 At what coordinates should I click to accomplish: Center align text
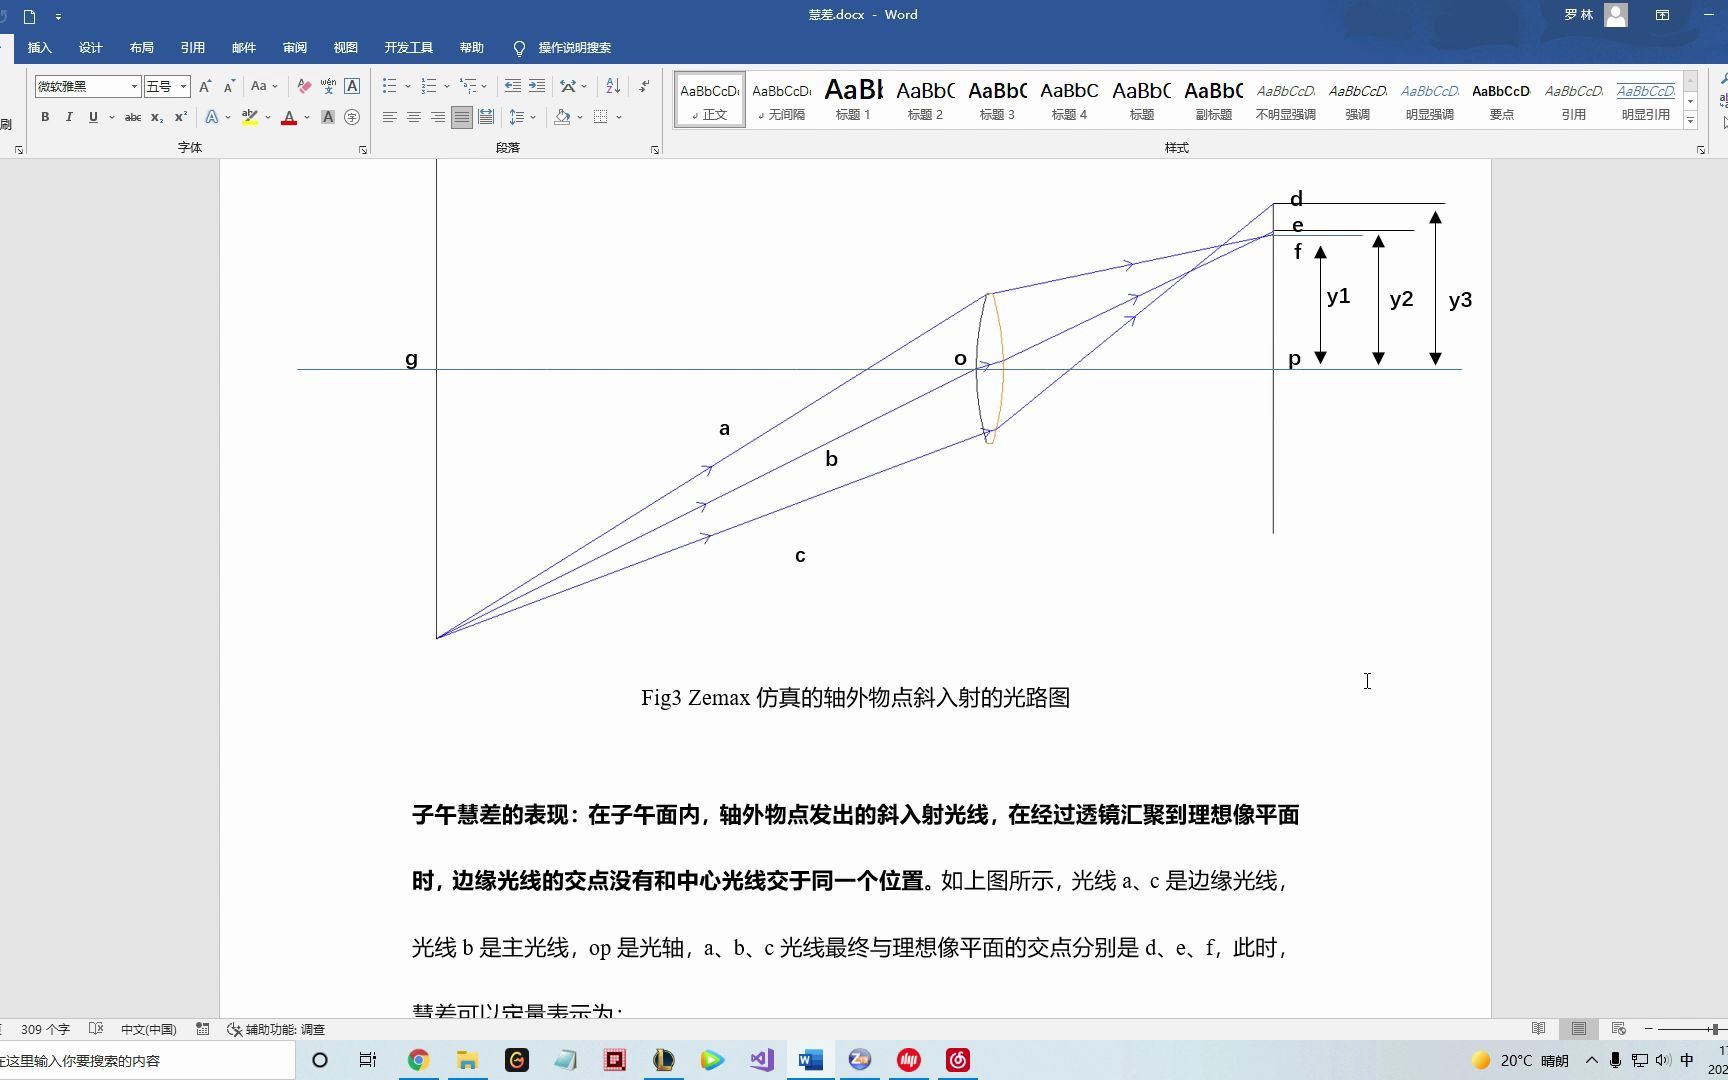[414, 117]
